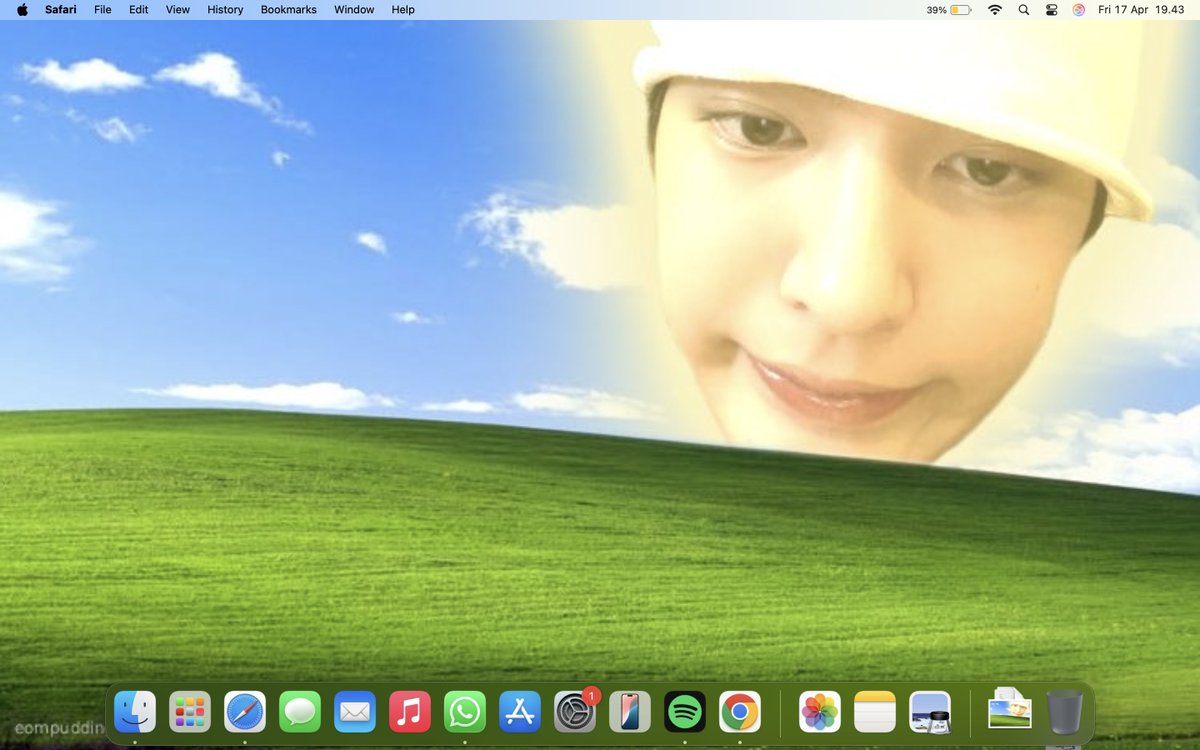This screenshot has height=750, width=1200.
Task: Open the View menu
Action: (177, 9)
